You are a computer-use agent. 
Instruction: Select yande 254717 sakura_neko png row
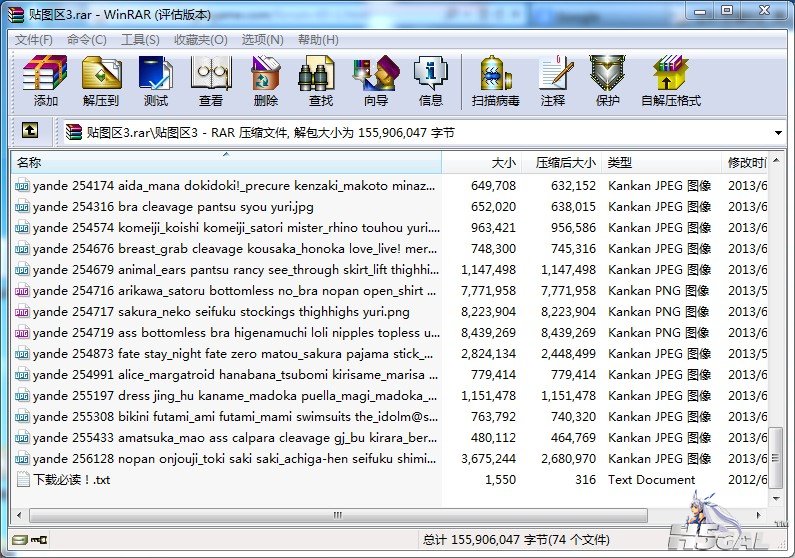pos(389,312)
